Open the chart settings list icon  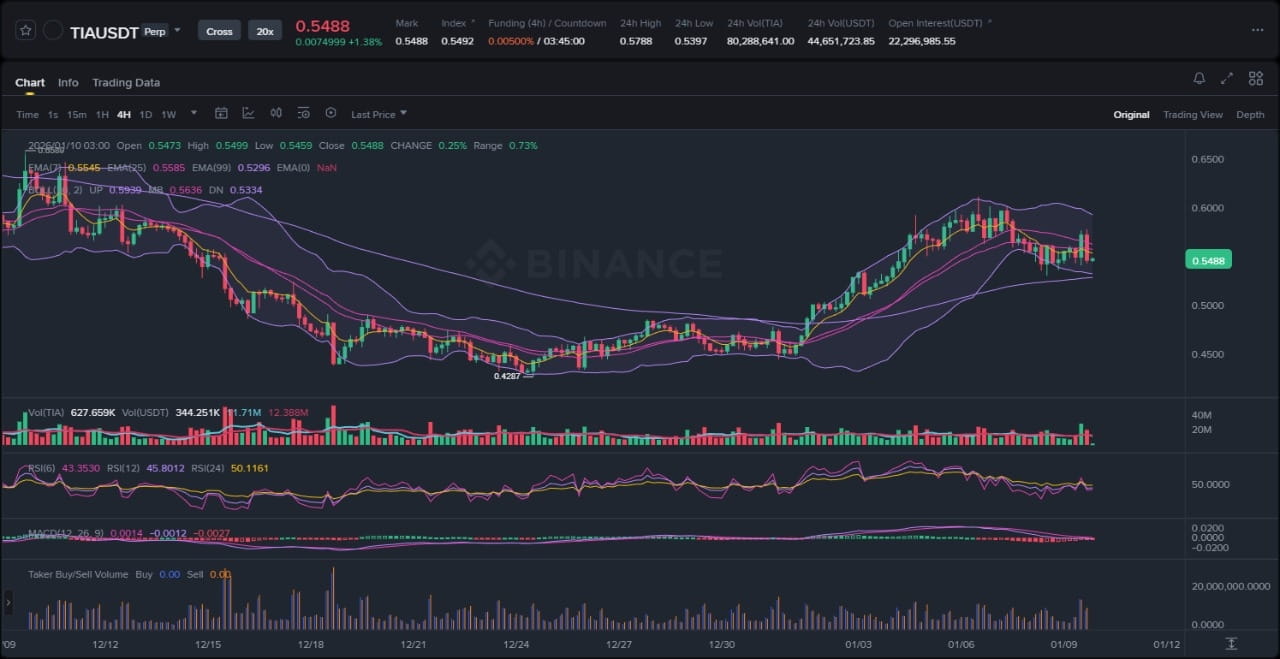click(303, 113)
